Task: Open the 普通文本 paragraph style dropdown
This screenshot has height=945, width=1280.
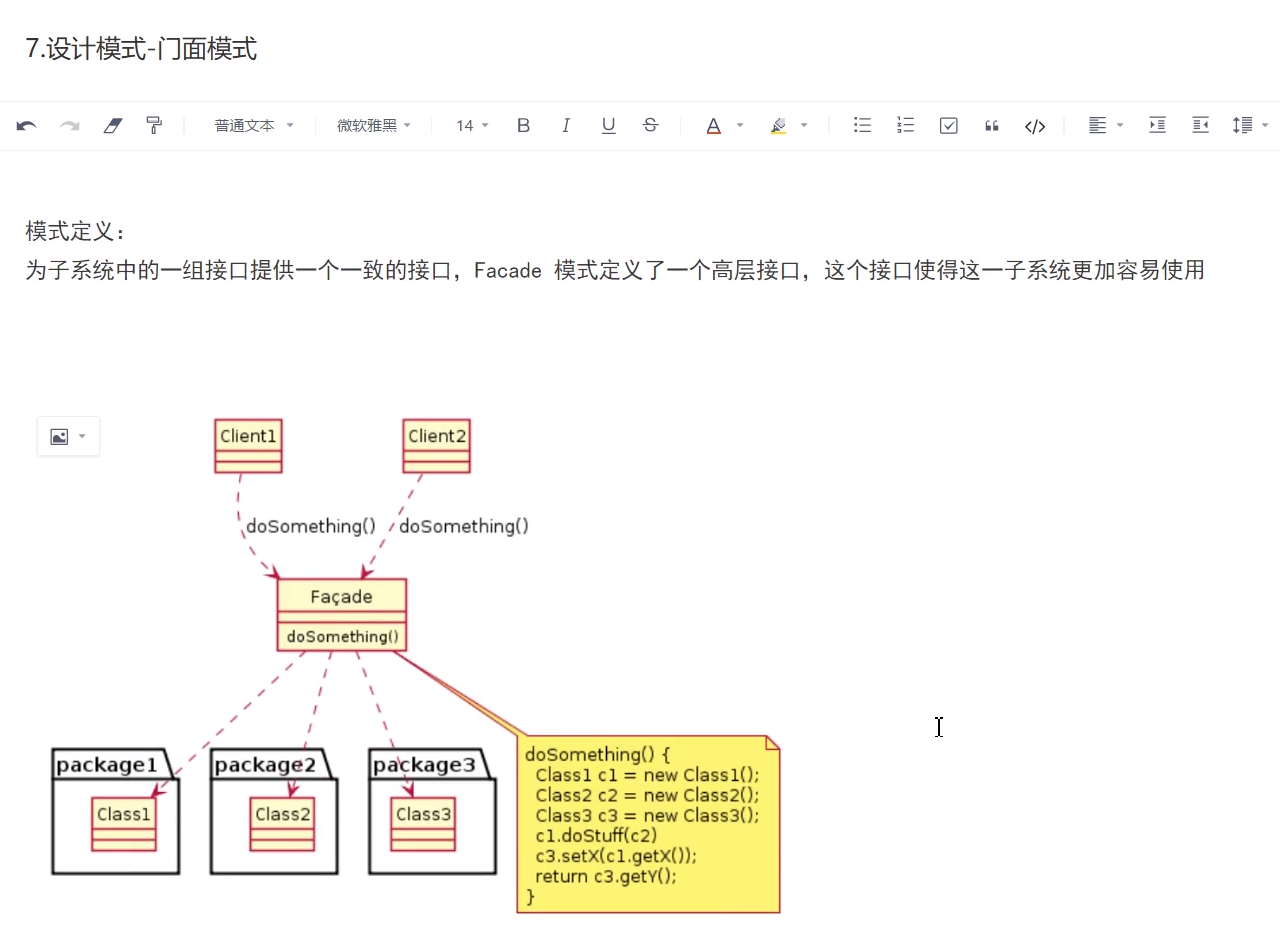Action: point(254,125)
